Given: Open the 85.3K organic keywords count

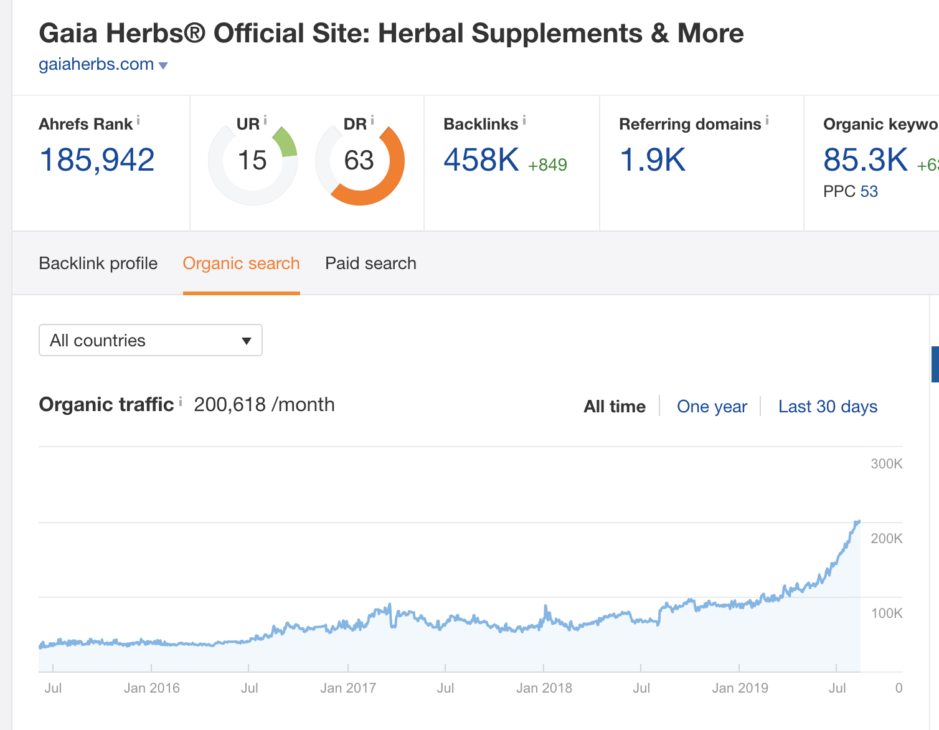Looking at the screenshot, I should tap(865, 160).
